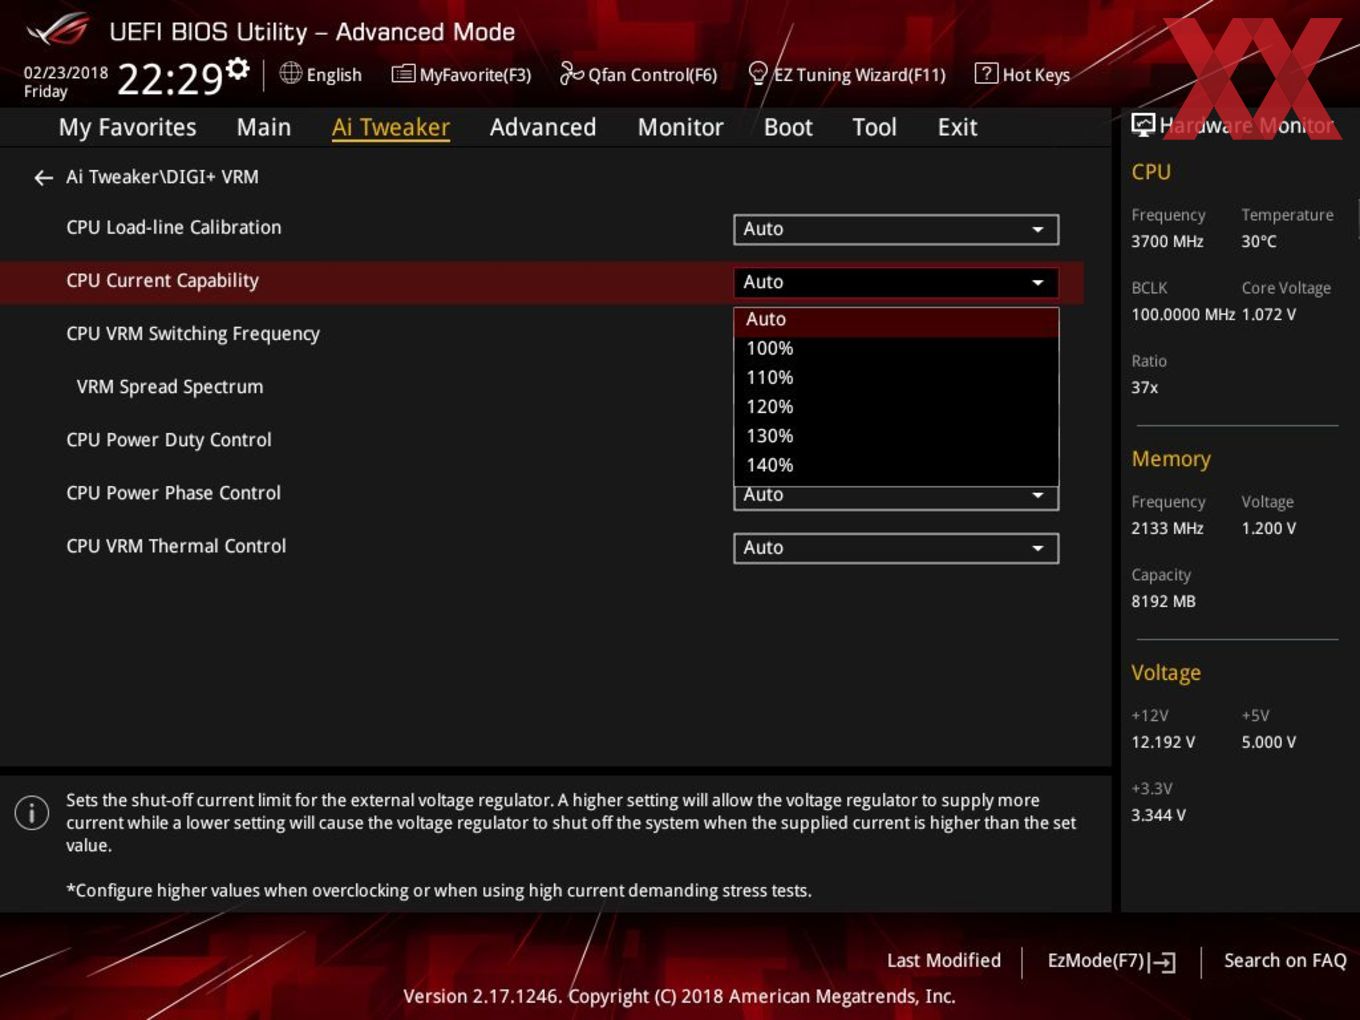Screen dimensions: 1360x1020
Task: Collapse the CPU Current Capability dropdown
Action: pyautogui.click(x=896, y=282)
